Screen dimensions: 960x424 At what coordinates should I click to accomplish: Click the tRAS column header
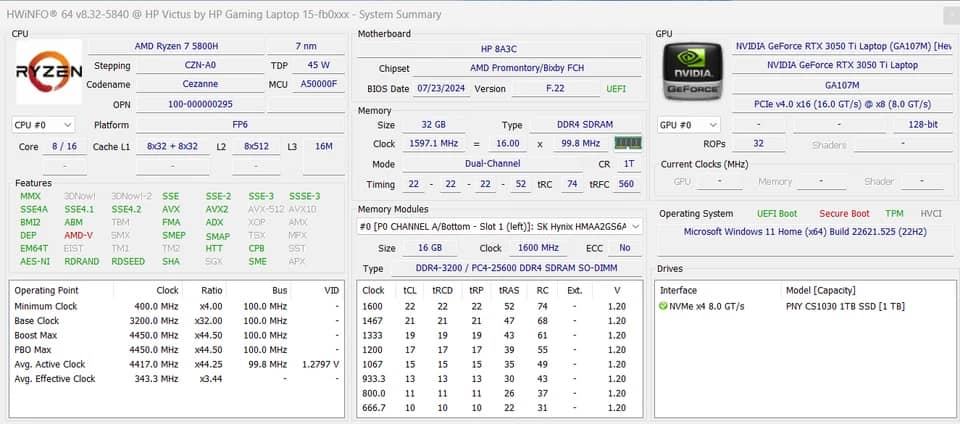(x=508, y=291)
